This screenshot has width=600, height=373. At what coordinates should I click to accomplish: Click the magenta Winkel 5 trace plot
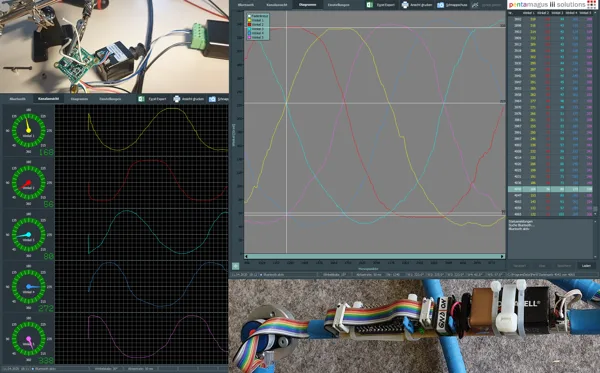pos(142,339)
